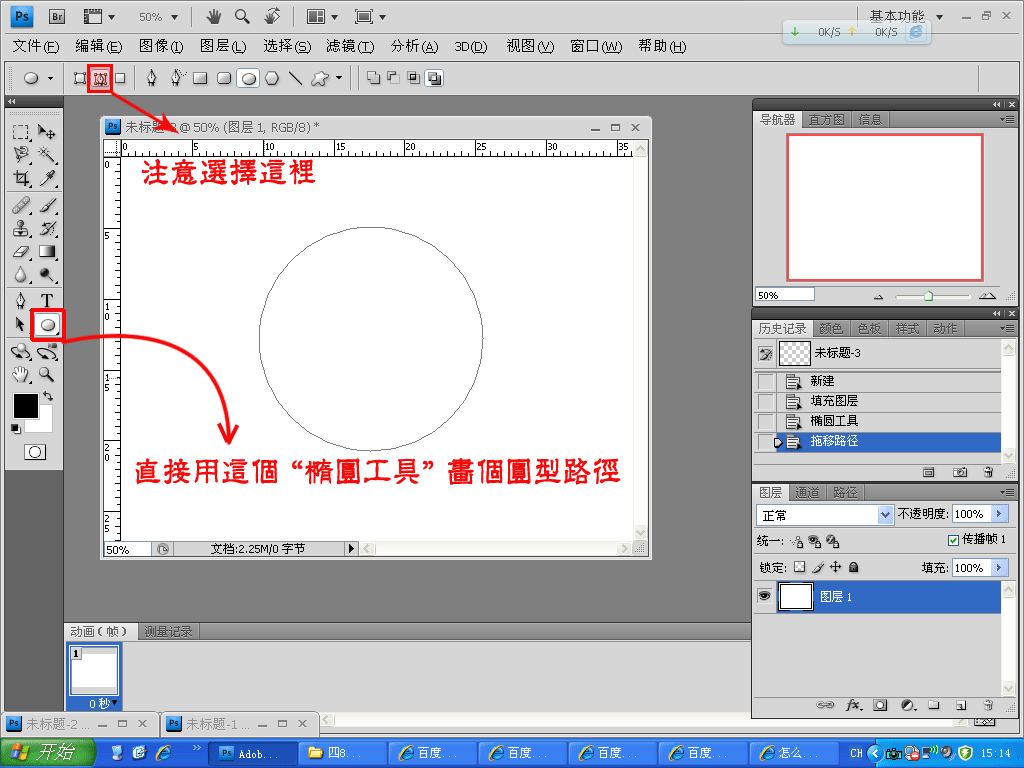This screenshot has width=1024, height=768.
Task: Open the Windows 开始 button
Action: [x=47, y=752]
